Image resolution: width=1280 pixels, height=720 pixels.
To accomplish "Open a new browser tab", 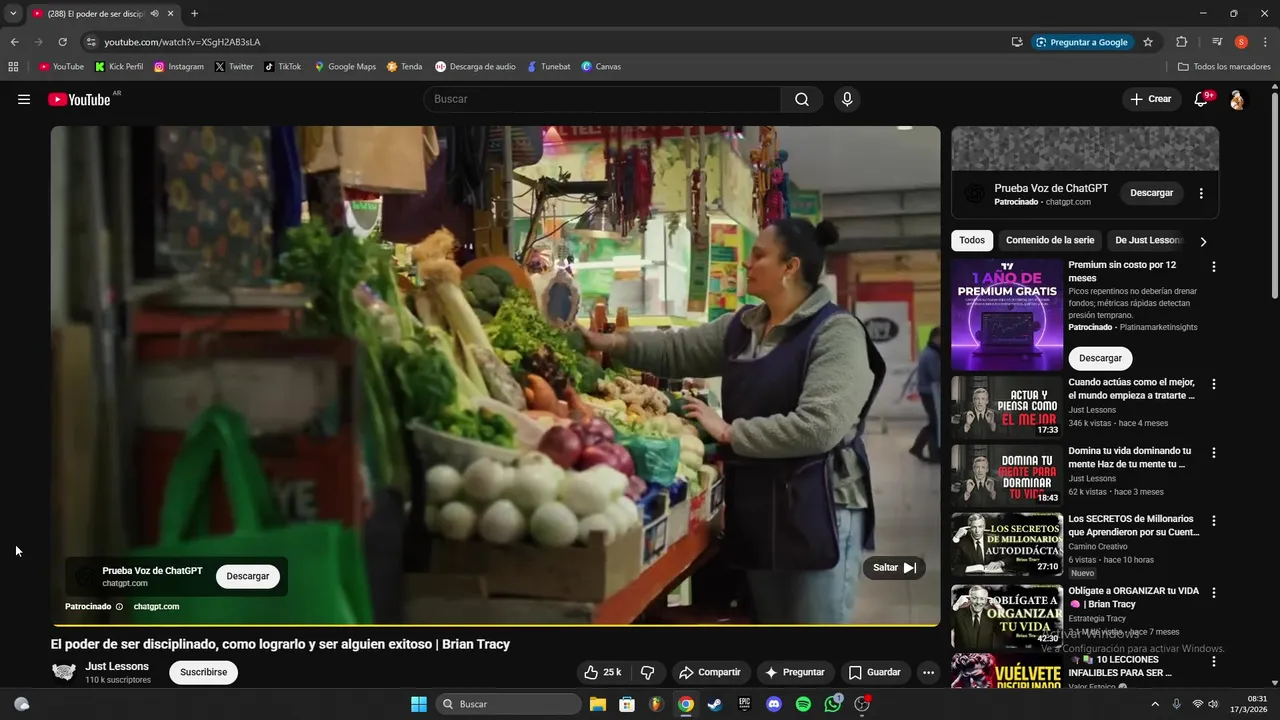I will pyautogui.click(x=194, y=14).
